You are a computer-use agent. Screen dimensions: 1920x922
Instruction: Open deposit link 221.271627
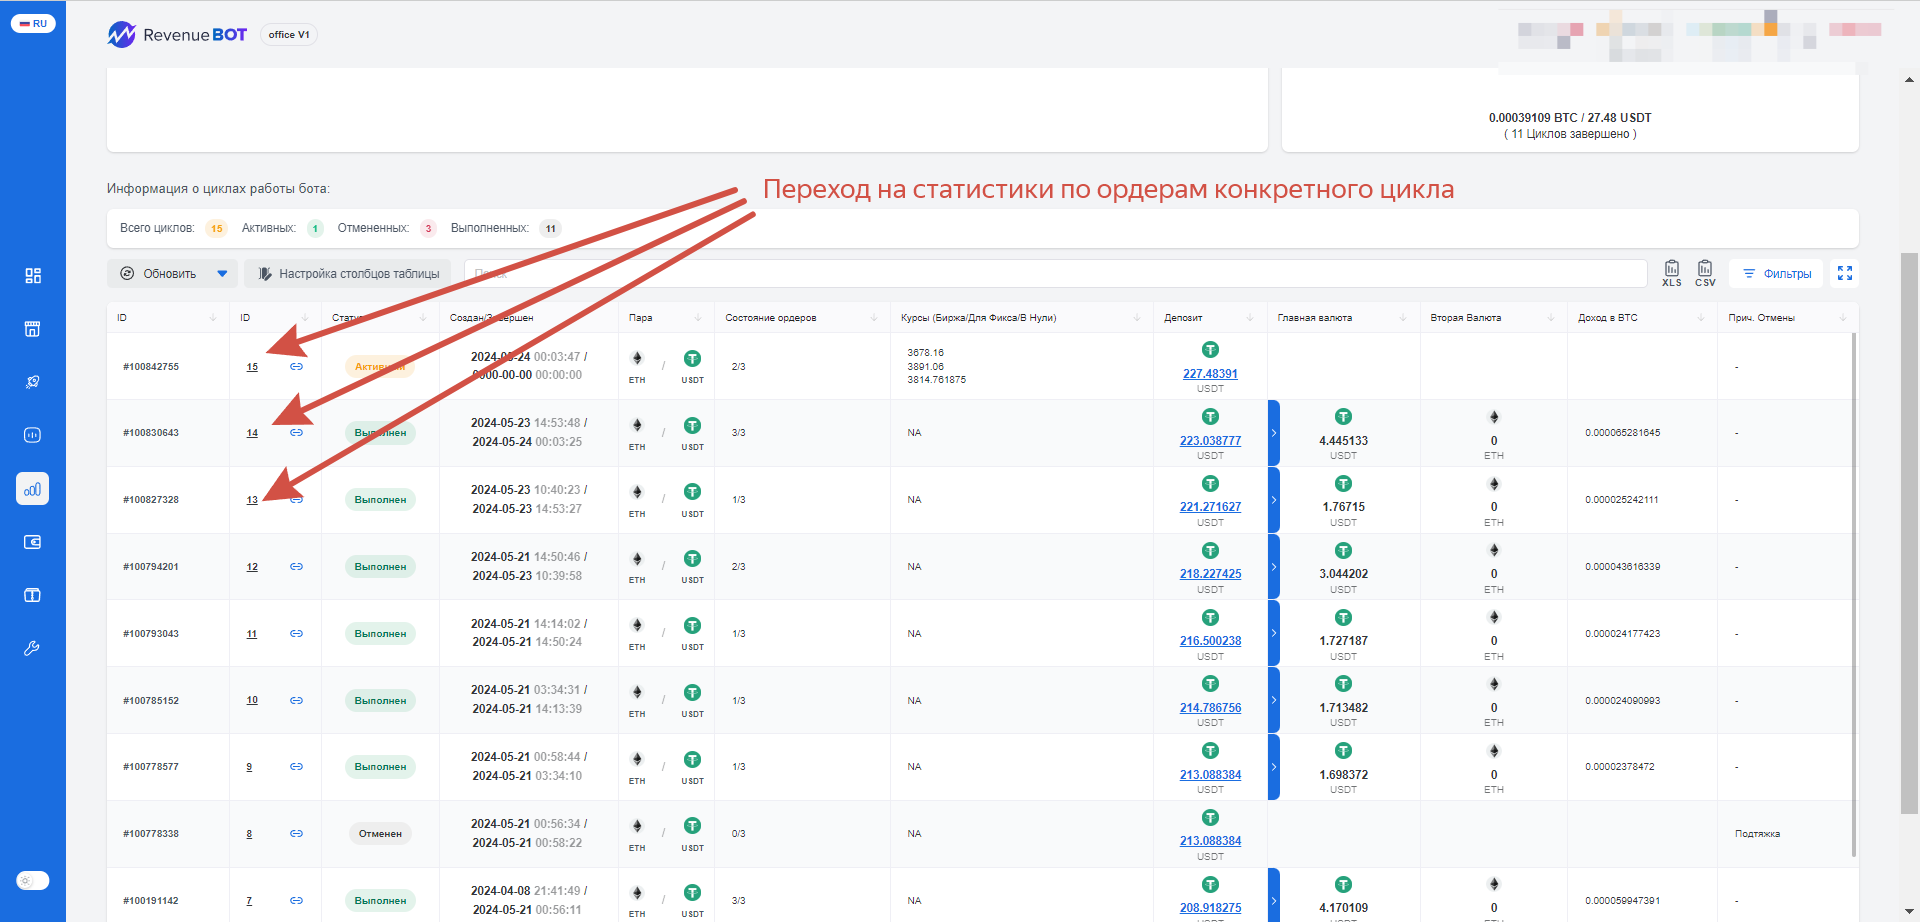[1210, 507]
